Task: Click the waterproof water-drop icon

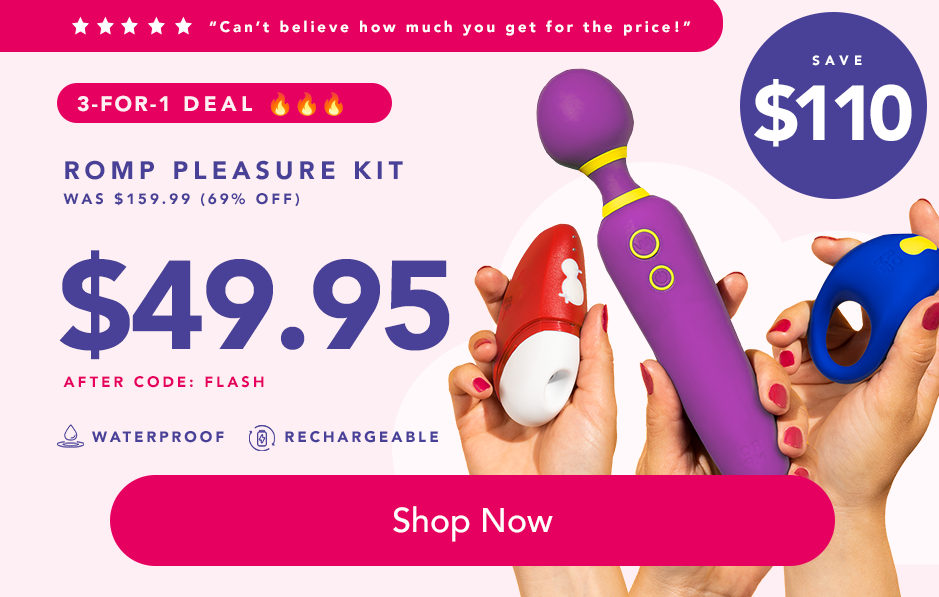Action: coord(70,437)
